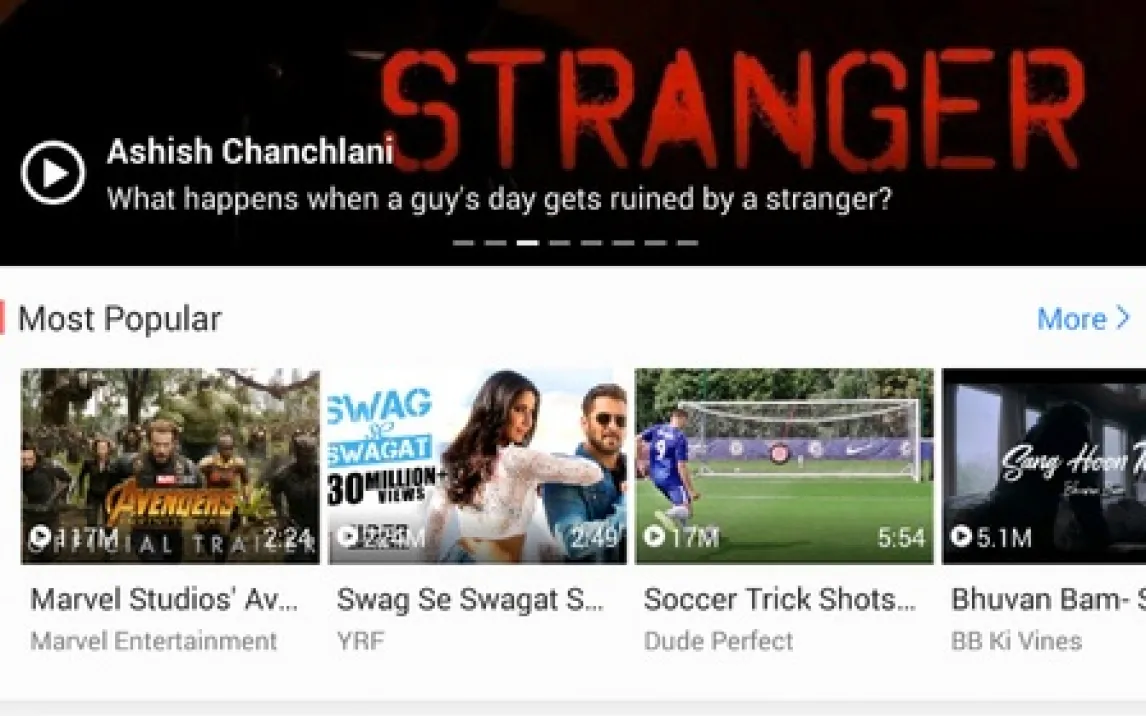This screenshot has height=716, width=1146.
Task: Click play icon on Bhuvan Bam thumbnail
Action: click(961, 537)
